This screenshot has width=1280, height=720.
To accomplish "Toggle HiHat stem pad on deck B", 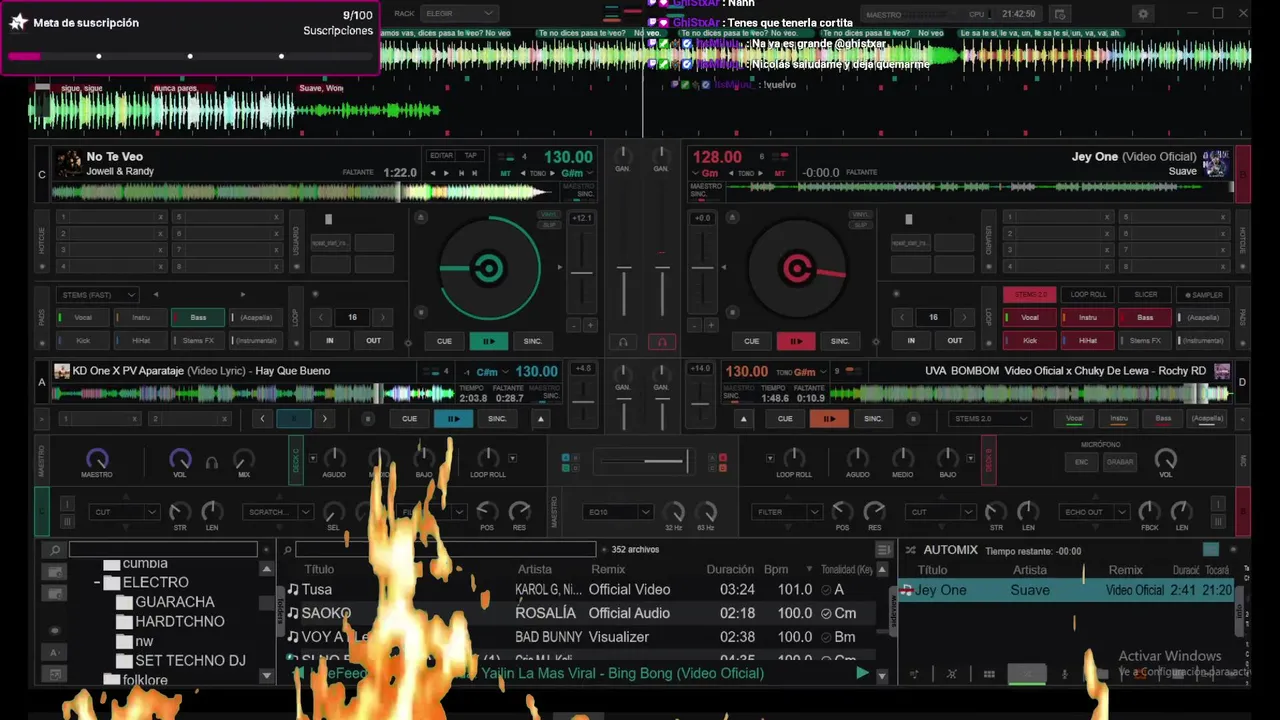I will (x=1087, y=340).
